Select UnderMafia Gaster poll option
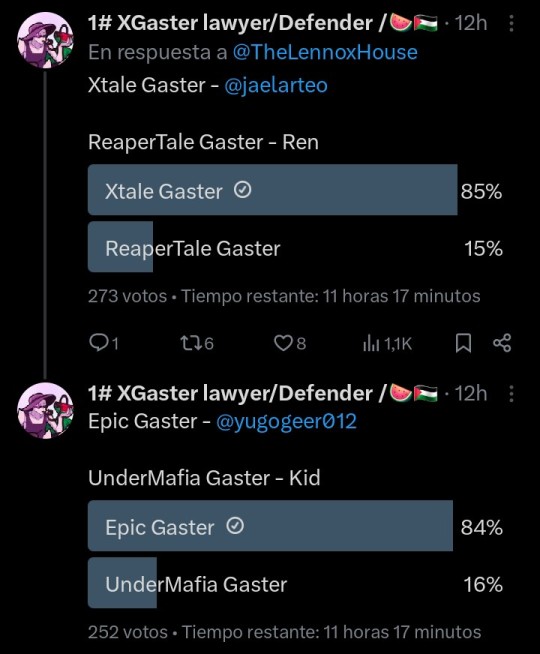This screenshot has height=654, width=540. click(x=295, y=583)
